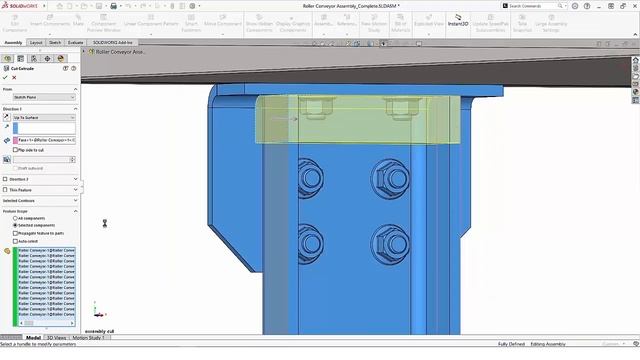This screenshot has height=360, width=640.
Task: Click the Print icon in quick access toolbar
Action: click(113, 6)
